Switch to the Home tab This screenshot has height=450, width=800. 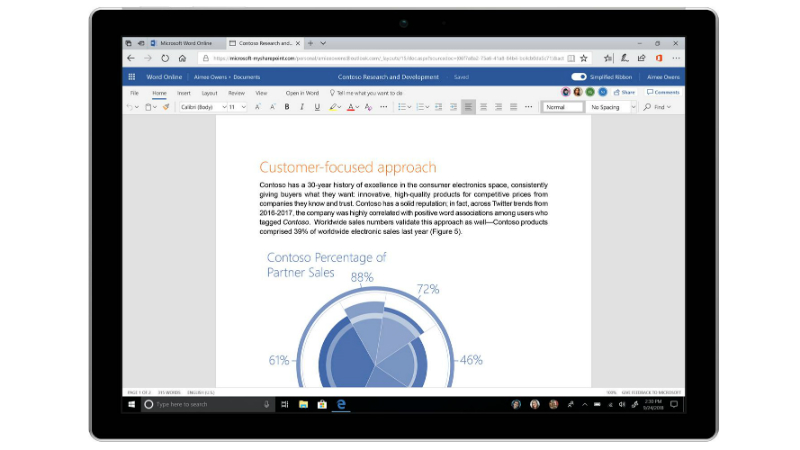click(x=159, y=93)
